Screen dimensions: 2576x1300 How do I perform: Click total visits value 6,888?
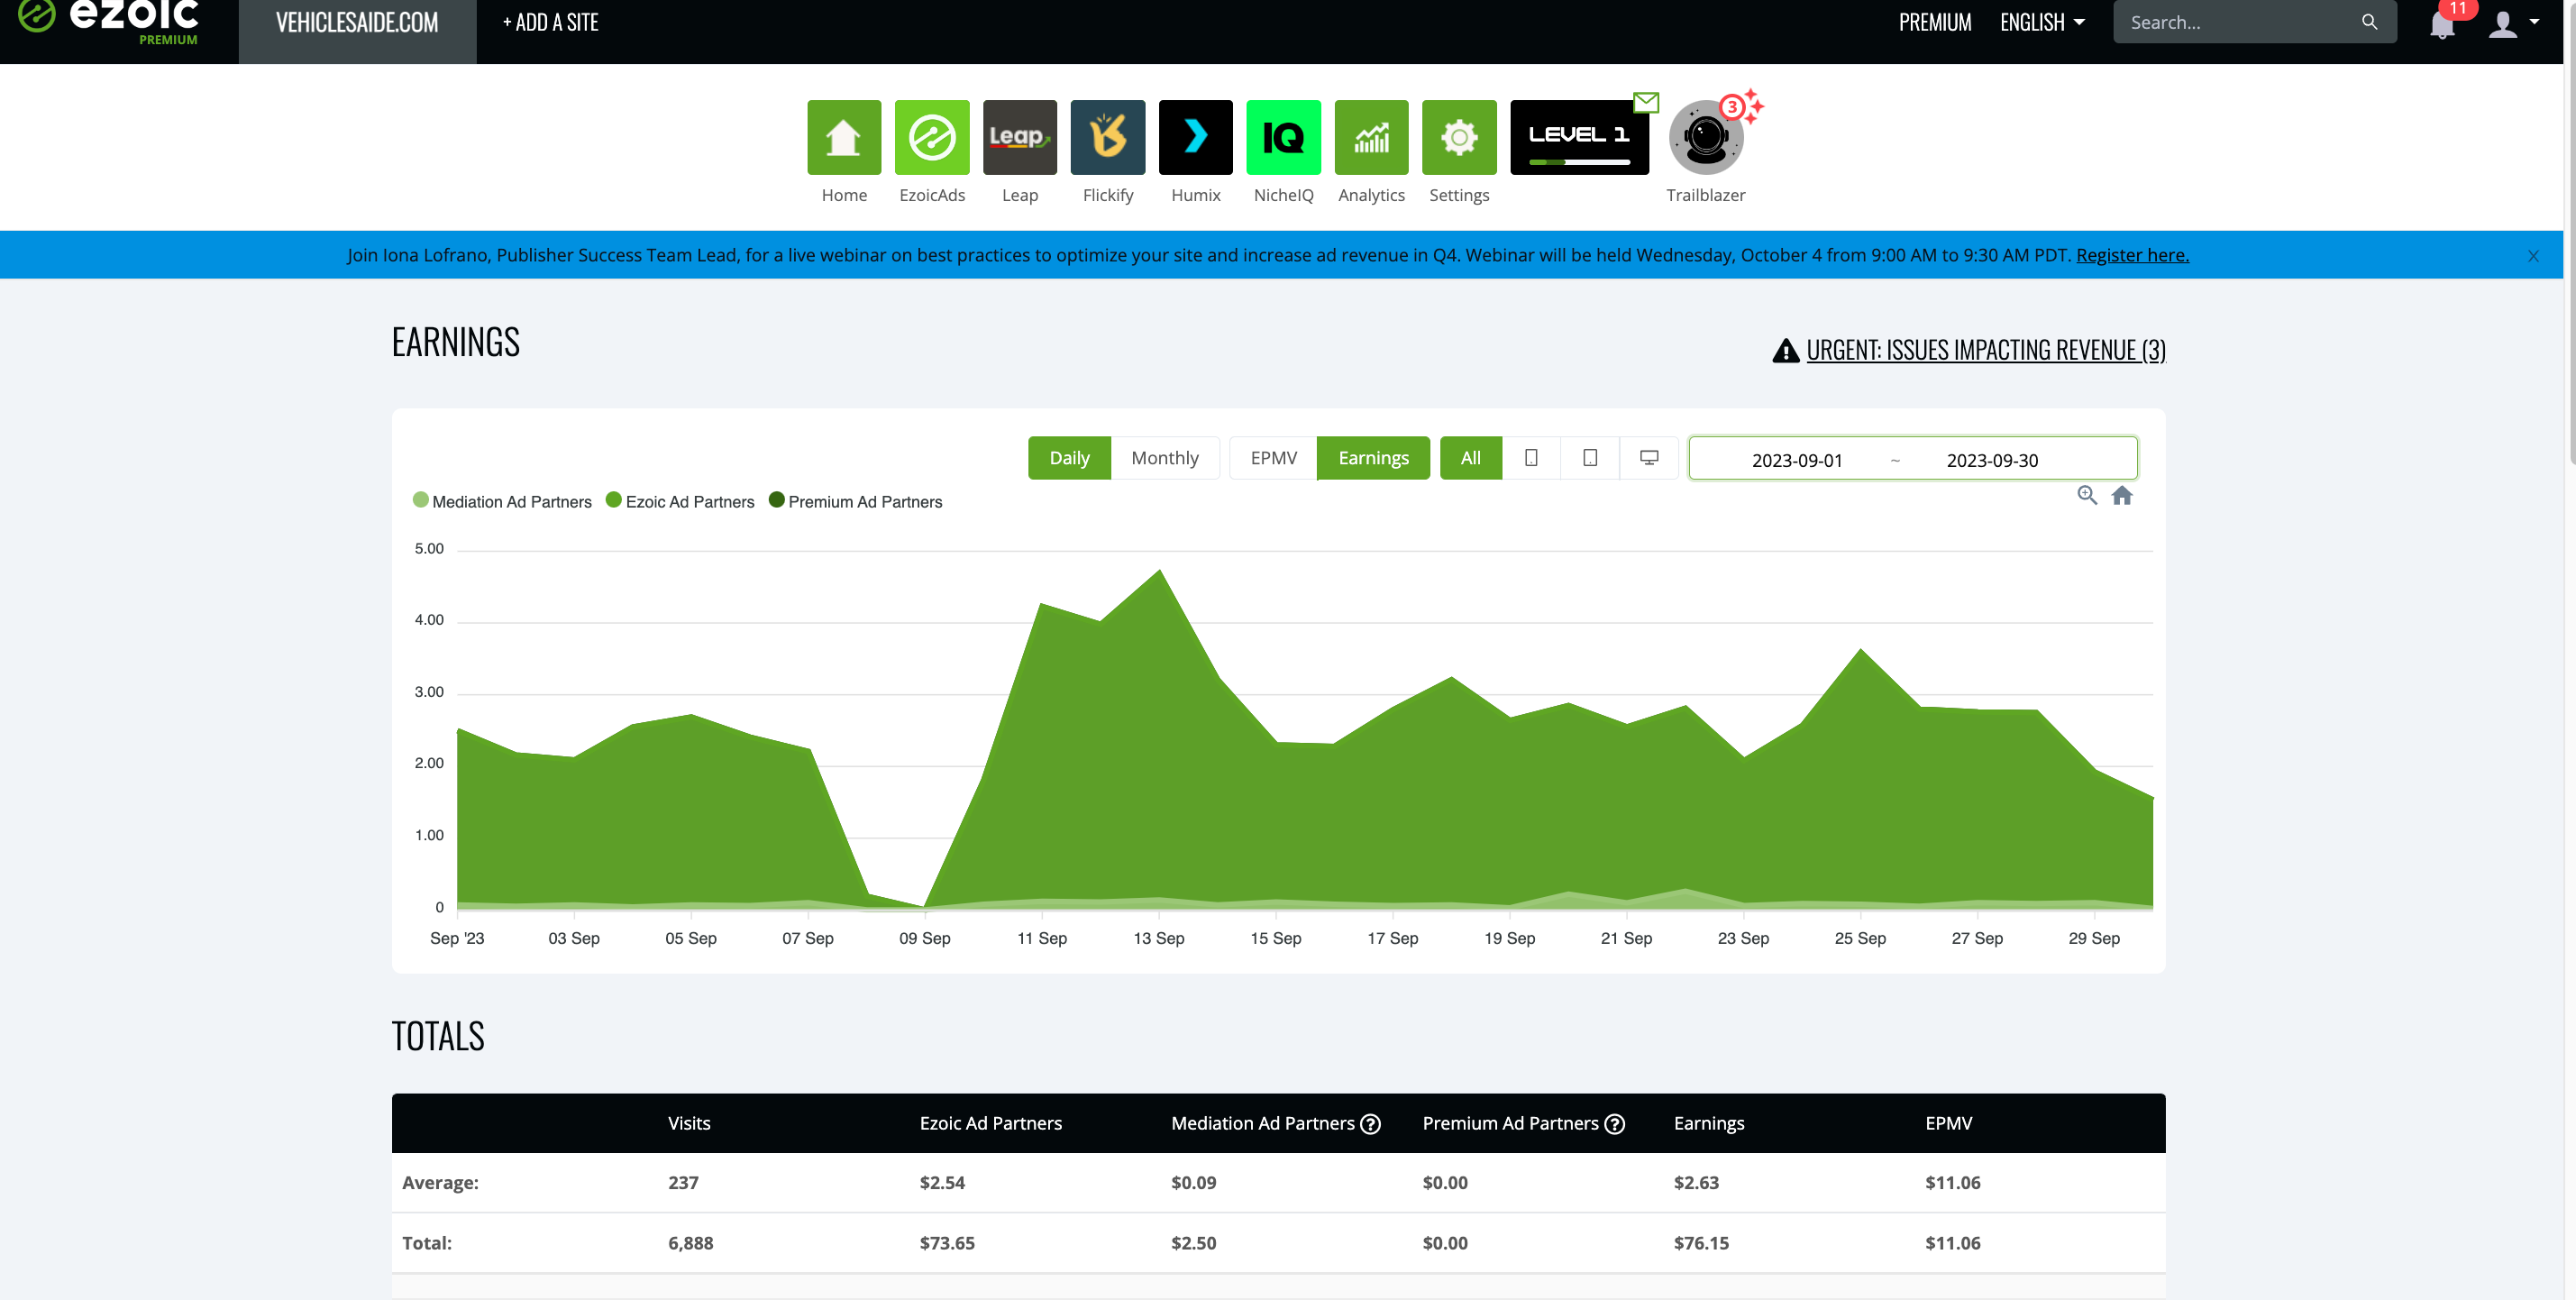click(x=690, y=1243)
